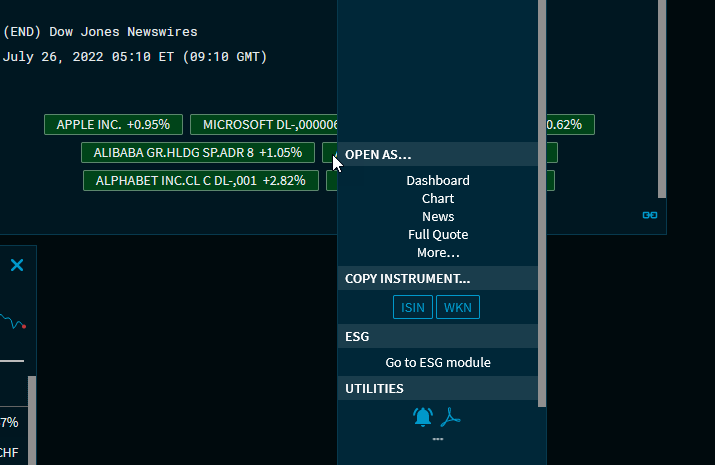
Task: Click the news panel scrollbar on right
Action: pyautogui.click(x=661, y=100)
